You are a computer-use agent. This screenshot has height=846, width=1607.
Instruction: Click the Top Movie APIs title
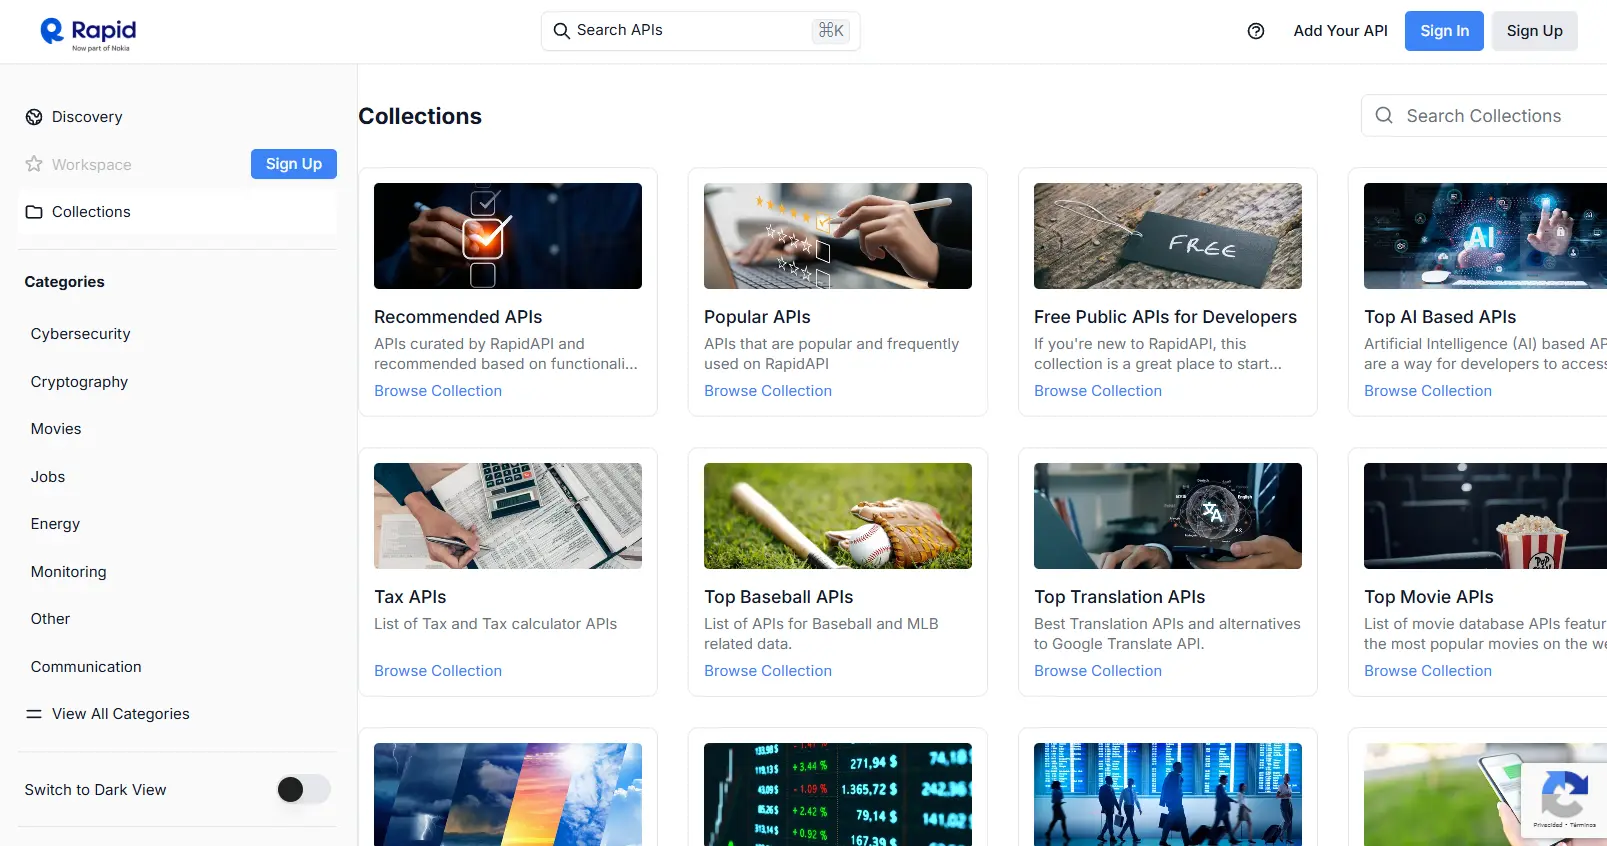(1428, 597)
